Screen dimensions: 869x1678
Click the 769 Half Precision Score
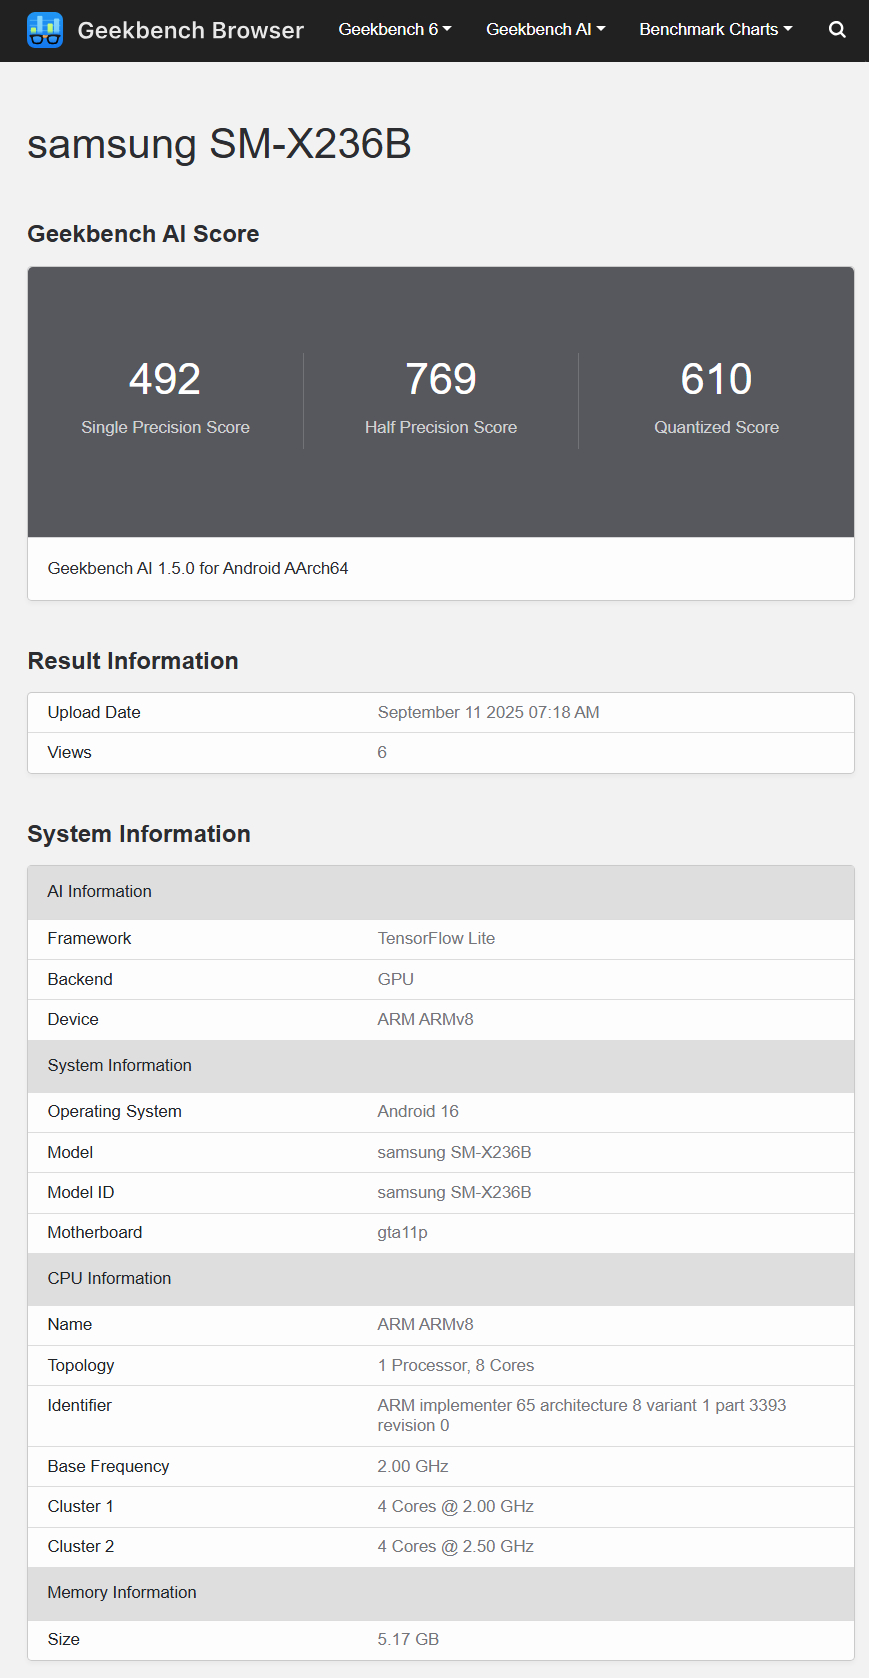[440, 380]
